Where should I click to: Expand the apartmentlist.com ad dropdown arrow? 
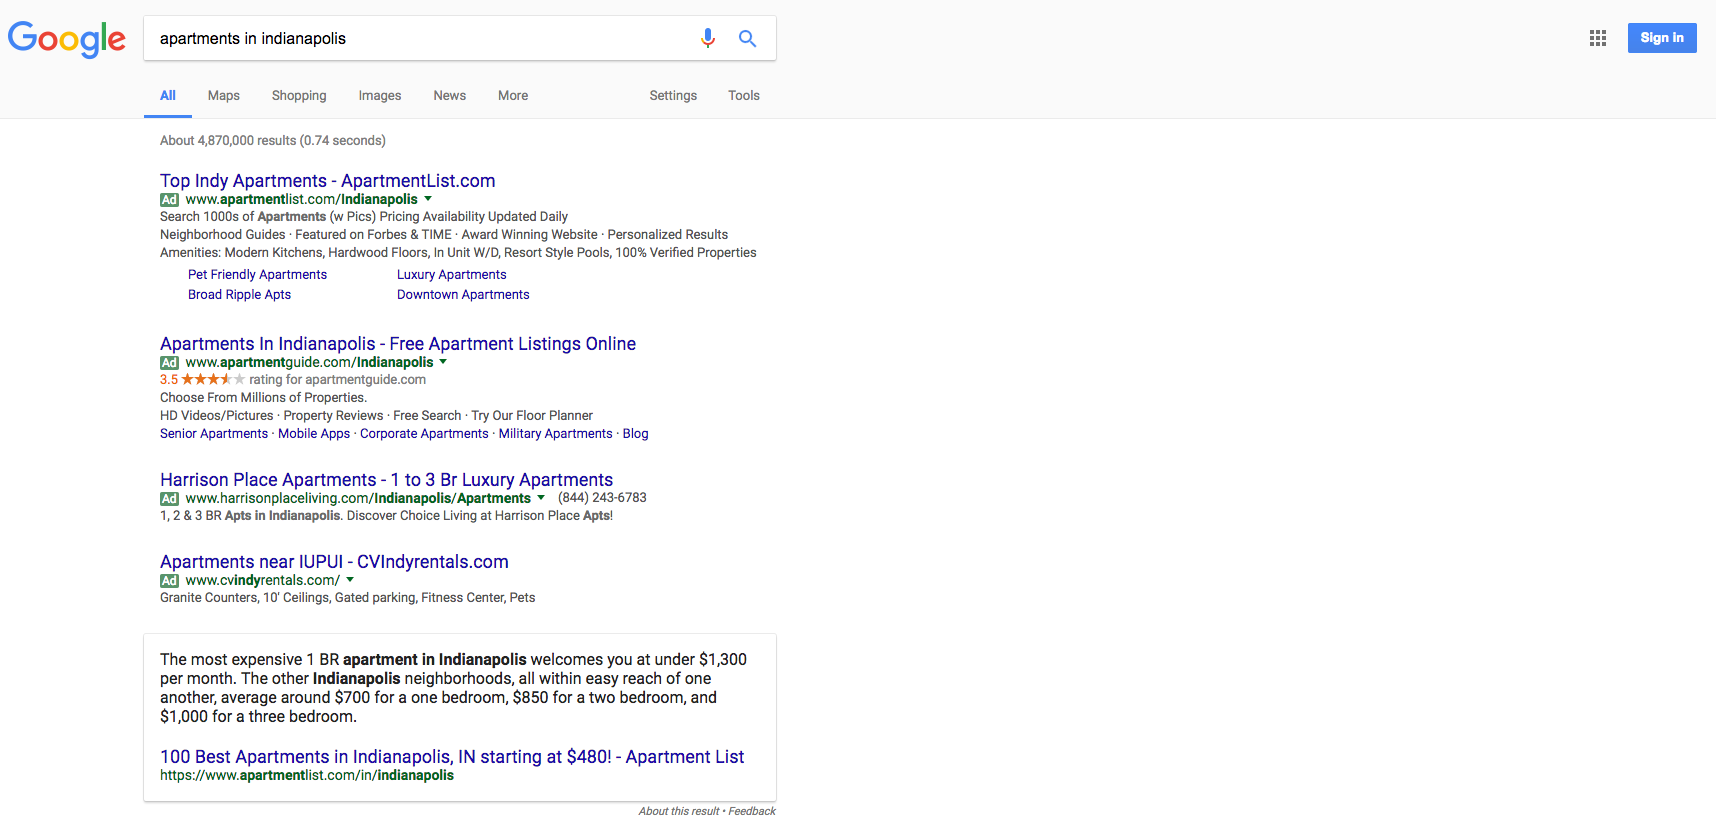tap(428, 199)
